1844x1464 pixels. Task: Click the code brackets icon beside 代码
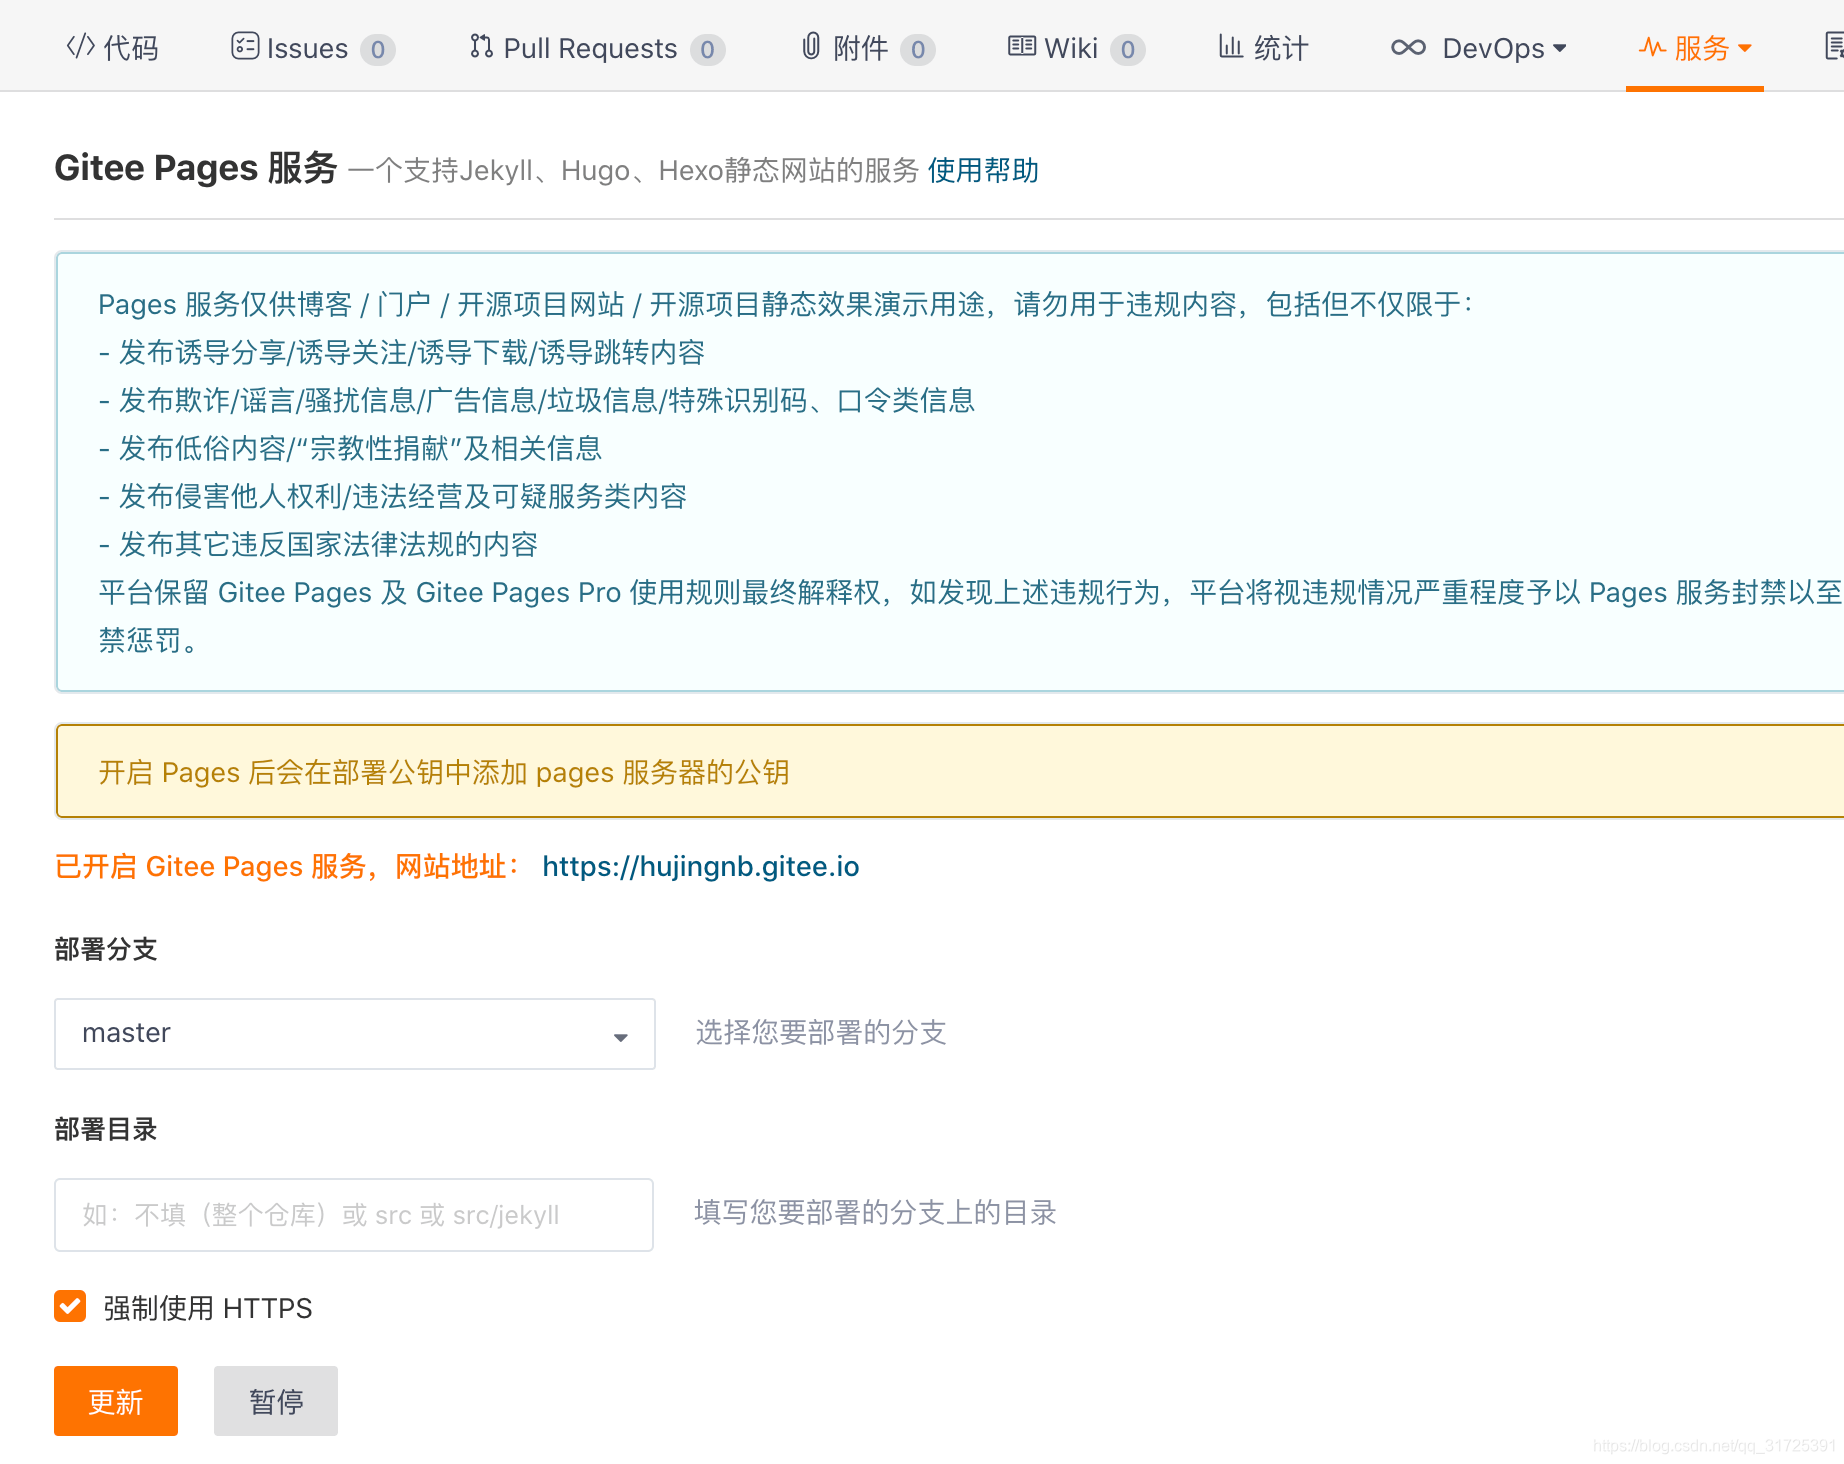(x=81, y=46)
